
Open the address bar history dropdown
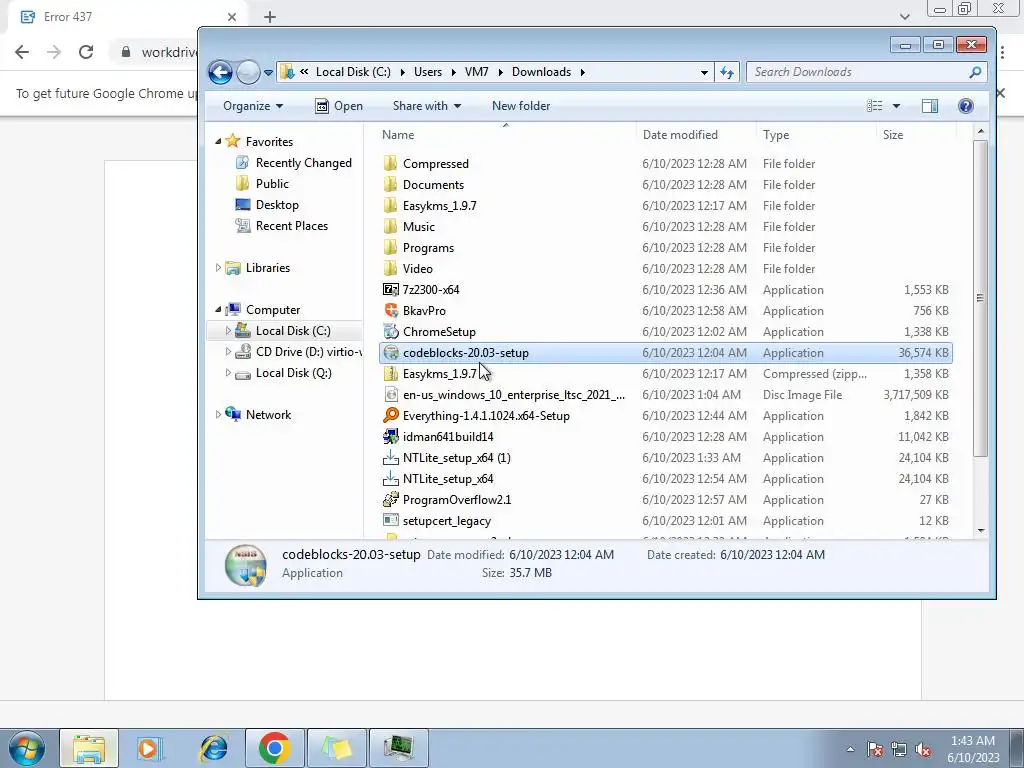pyautogui.click(x=704, y=72)
